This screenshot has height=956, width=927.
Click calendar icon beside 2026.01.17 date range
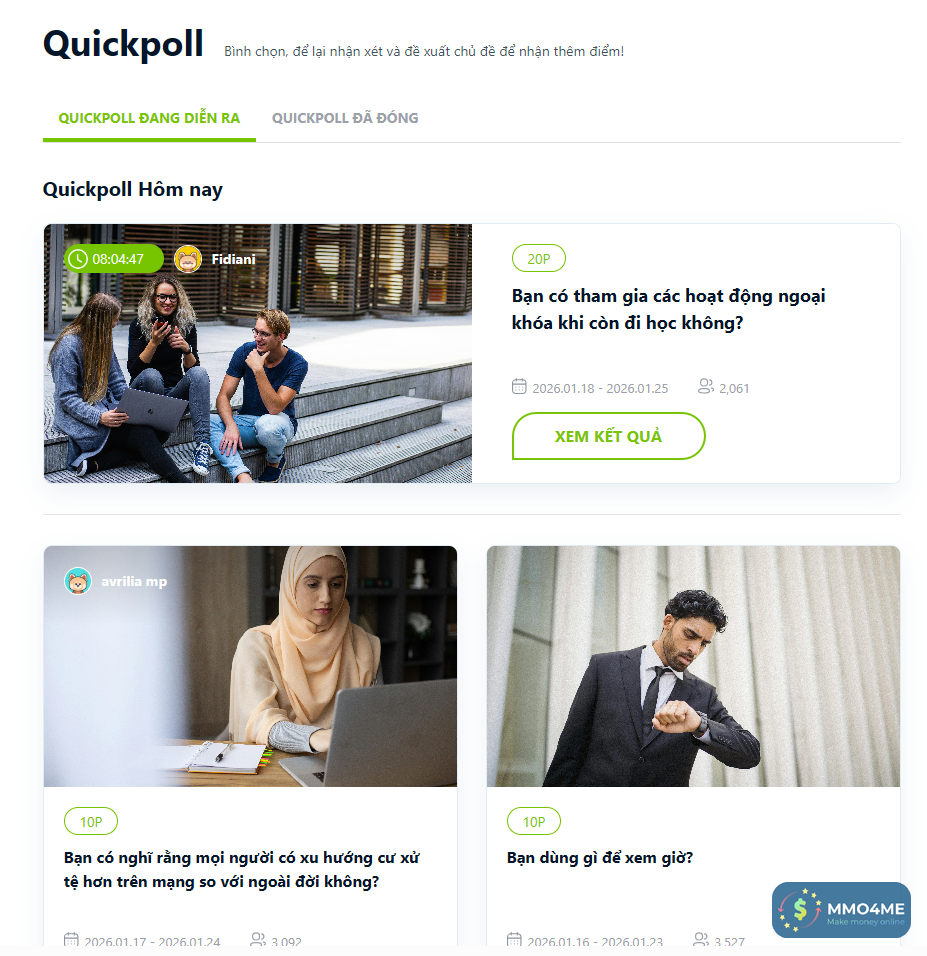[x=71, y=940]
